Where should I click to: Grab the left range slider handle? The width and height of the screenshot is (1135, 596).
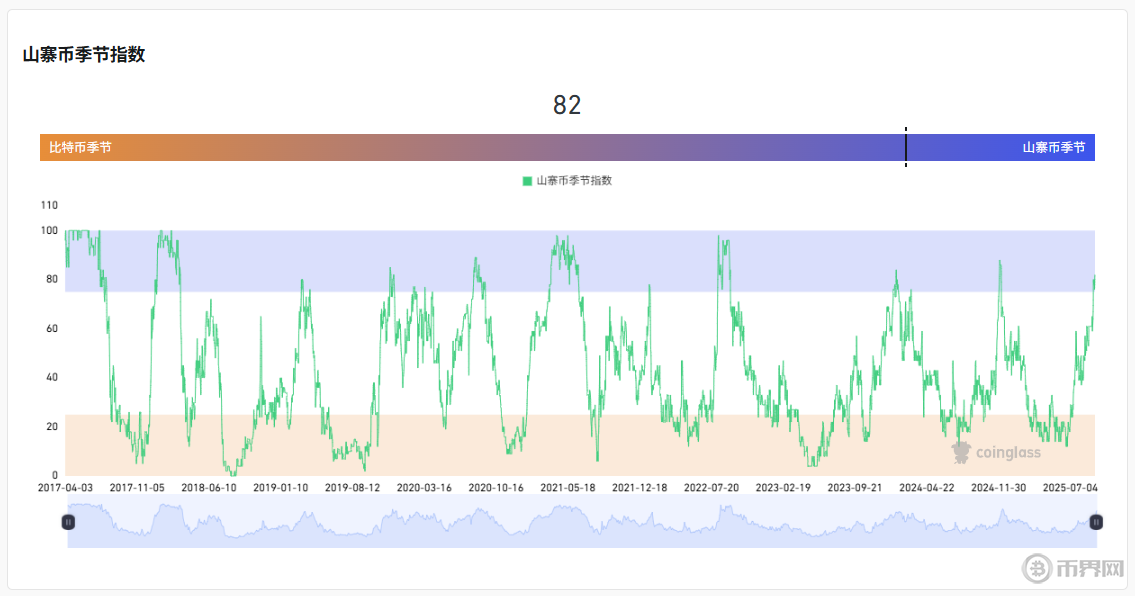(x=69, y=522)
